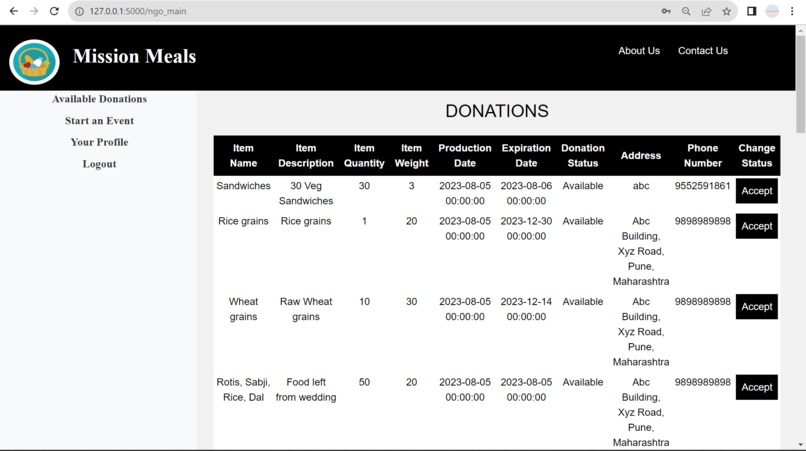This screenshot has width=806, height=451.
Task: Click the Mission Meals title text
Action: coord(134,56)
